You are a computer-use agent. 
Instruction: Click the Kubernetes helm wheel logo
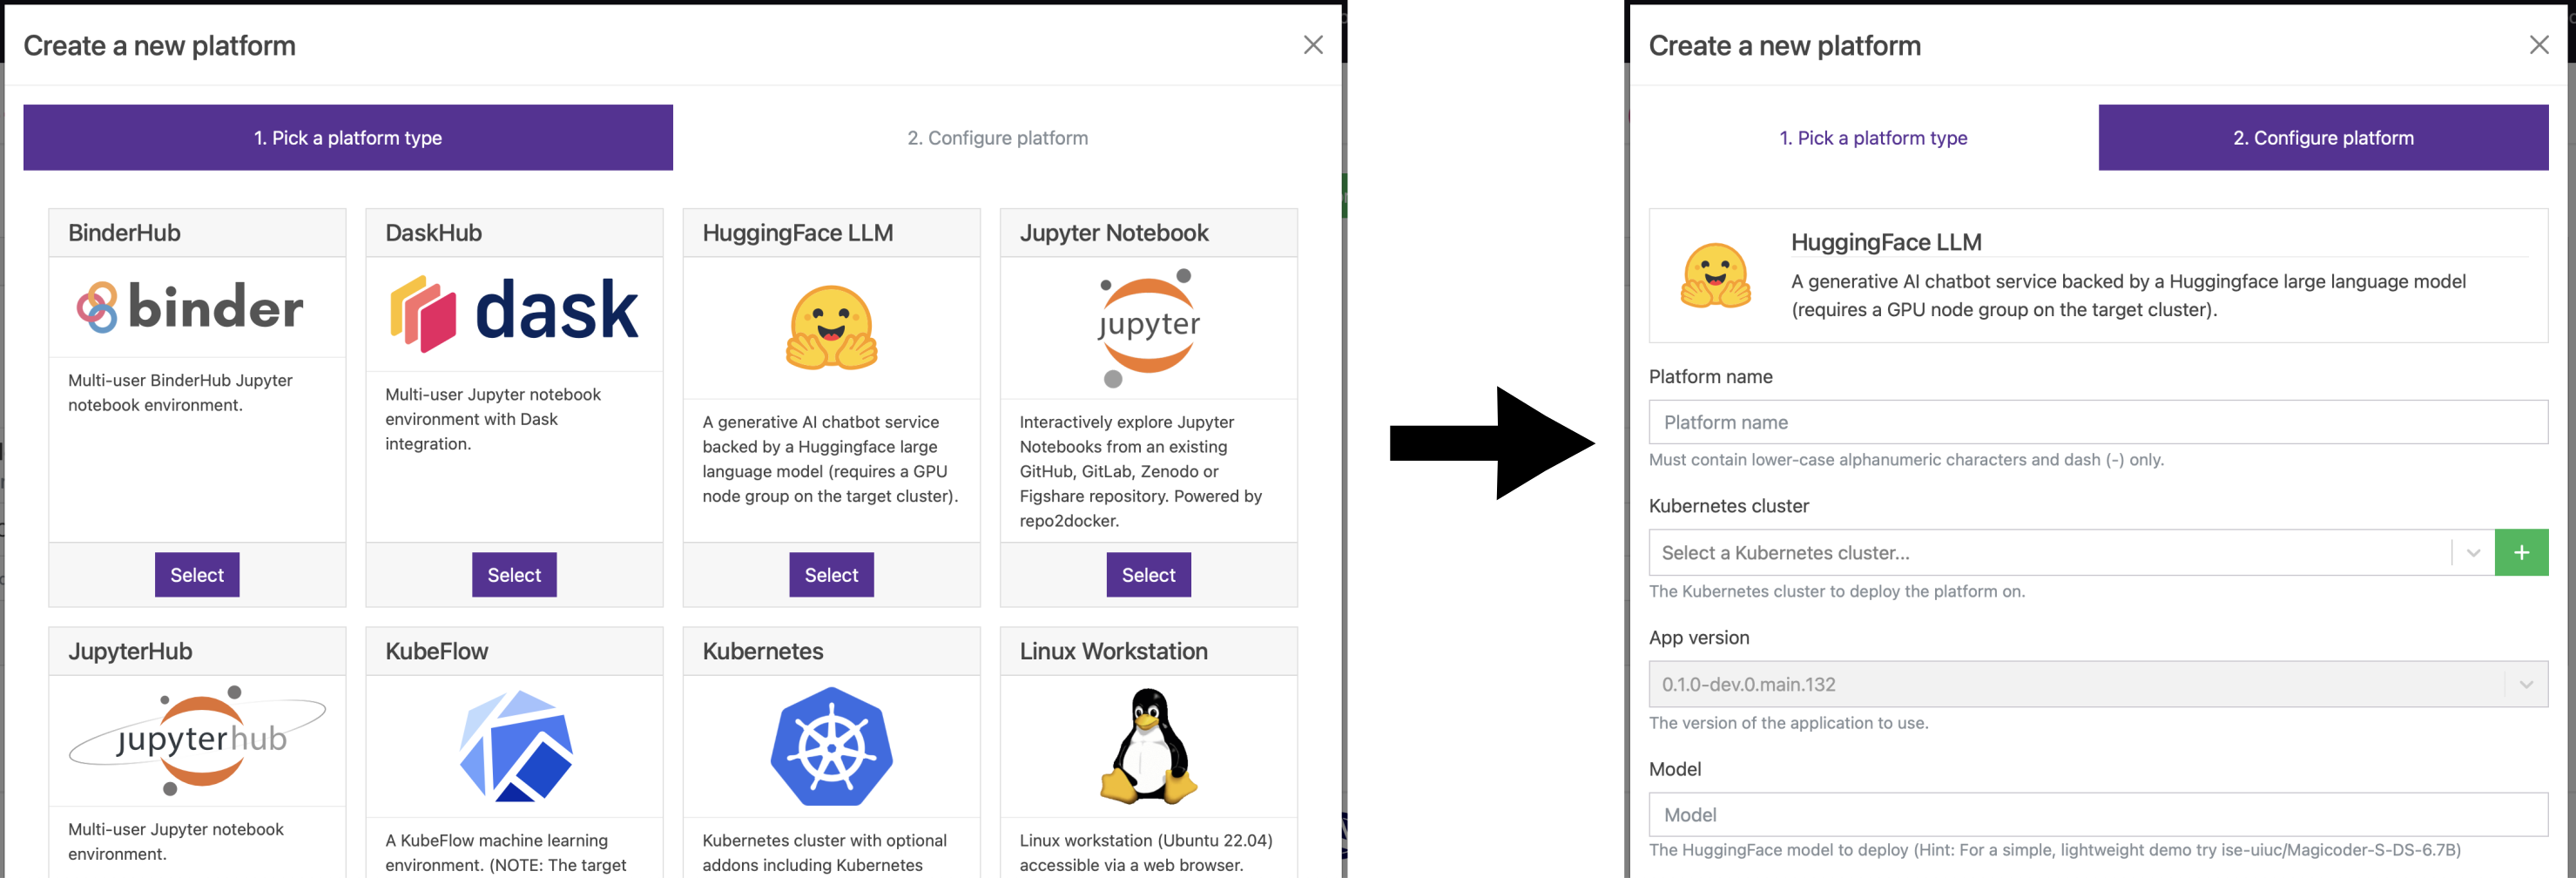[831, 746]
